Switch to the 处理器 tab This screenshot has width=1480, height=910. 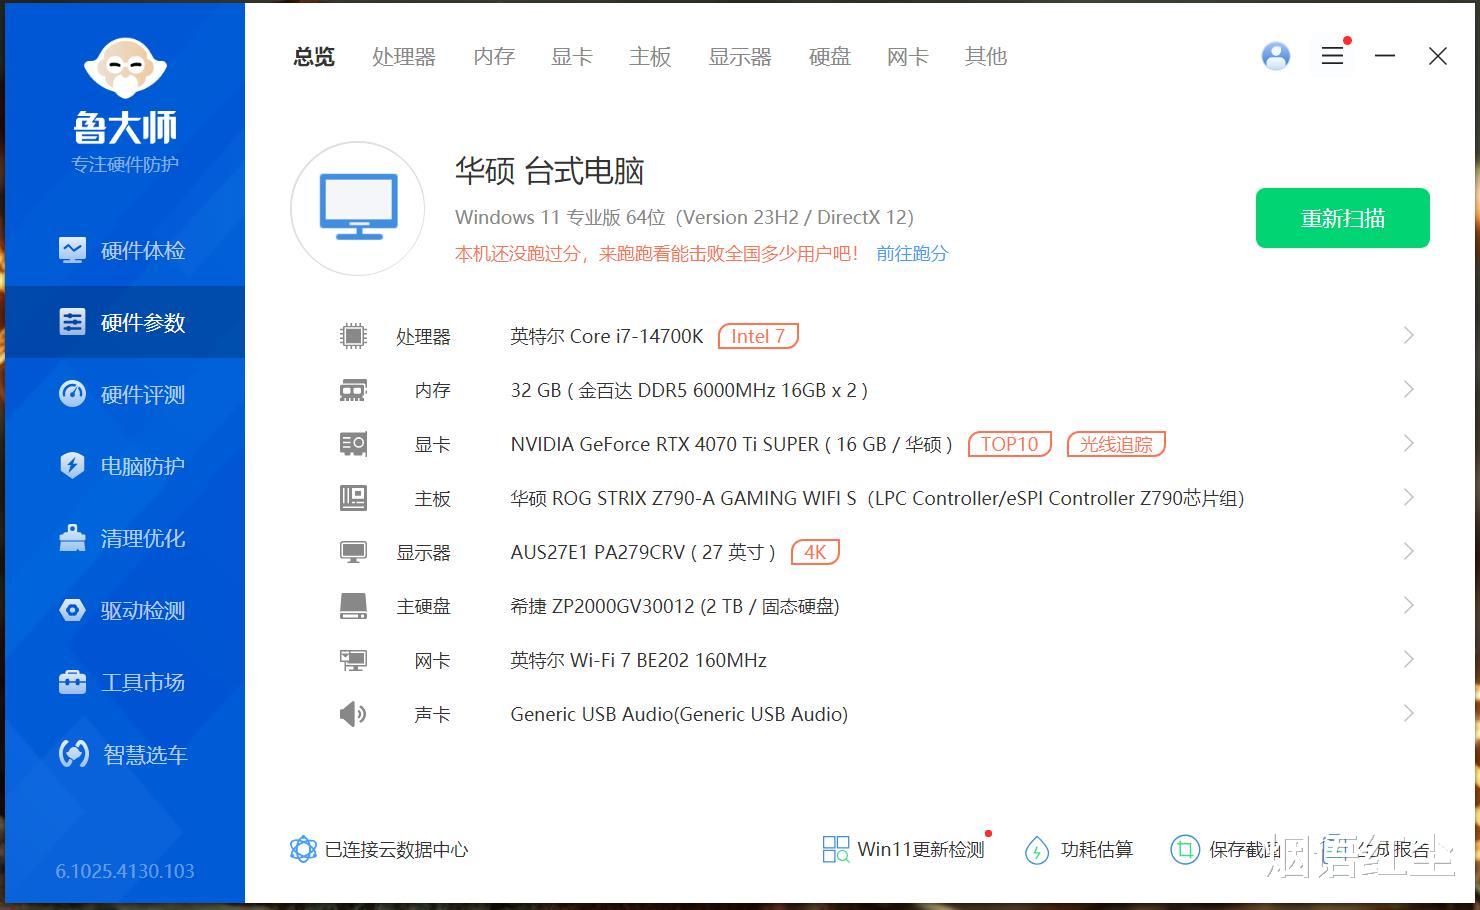(404, 57)
